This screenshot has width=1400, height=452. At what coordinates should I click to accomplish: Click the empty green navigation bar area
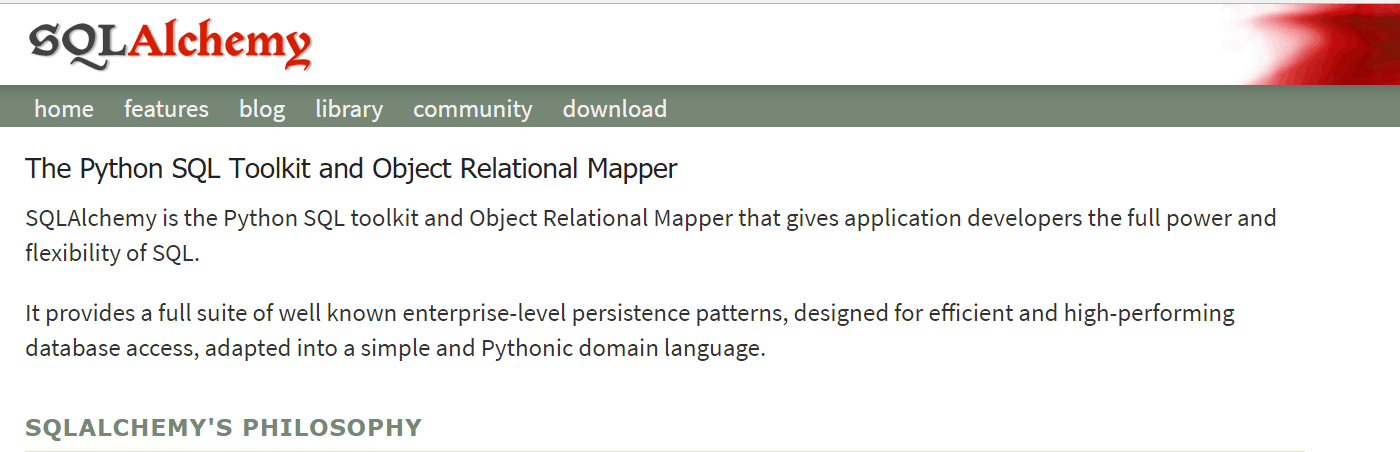1000,108
